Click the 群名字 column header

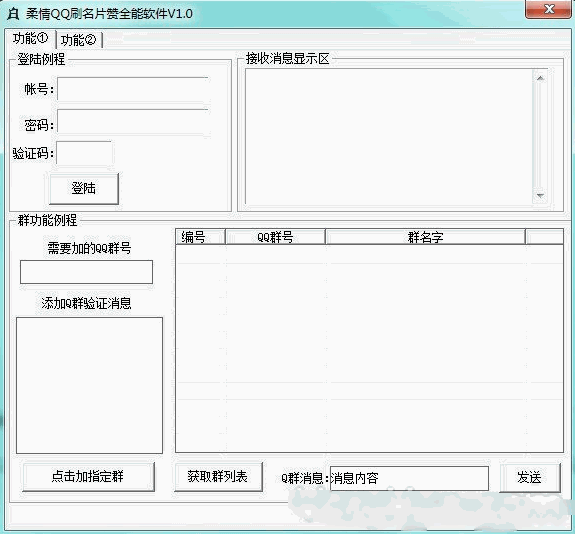tap(425, 237)
